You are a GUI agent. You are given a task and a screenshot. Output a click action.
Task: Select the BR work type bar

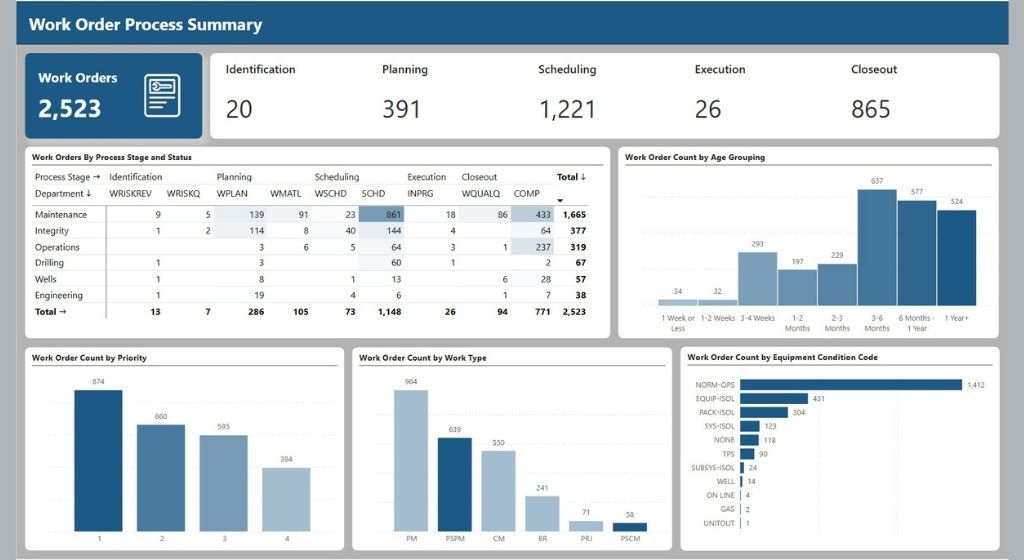[542, 514]
